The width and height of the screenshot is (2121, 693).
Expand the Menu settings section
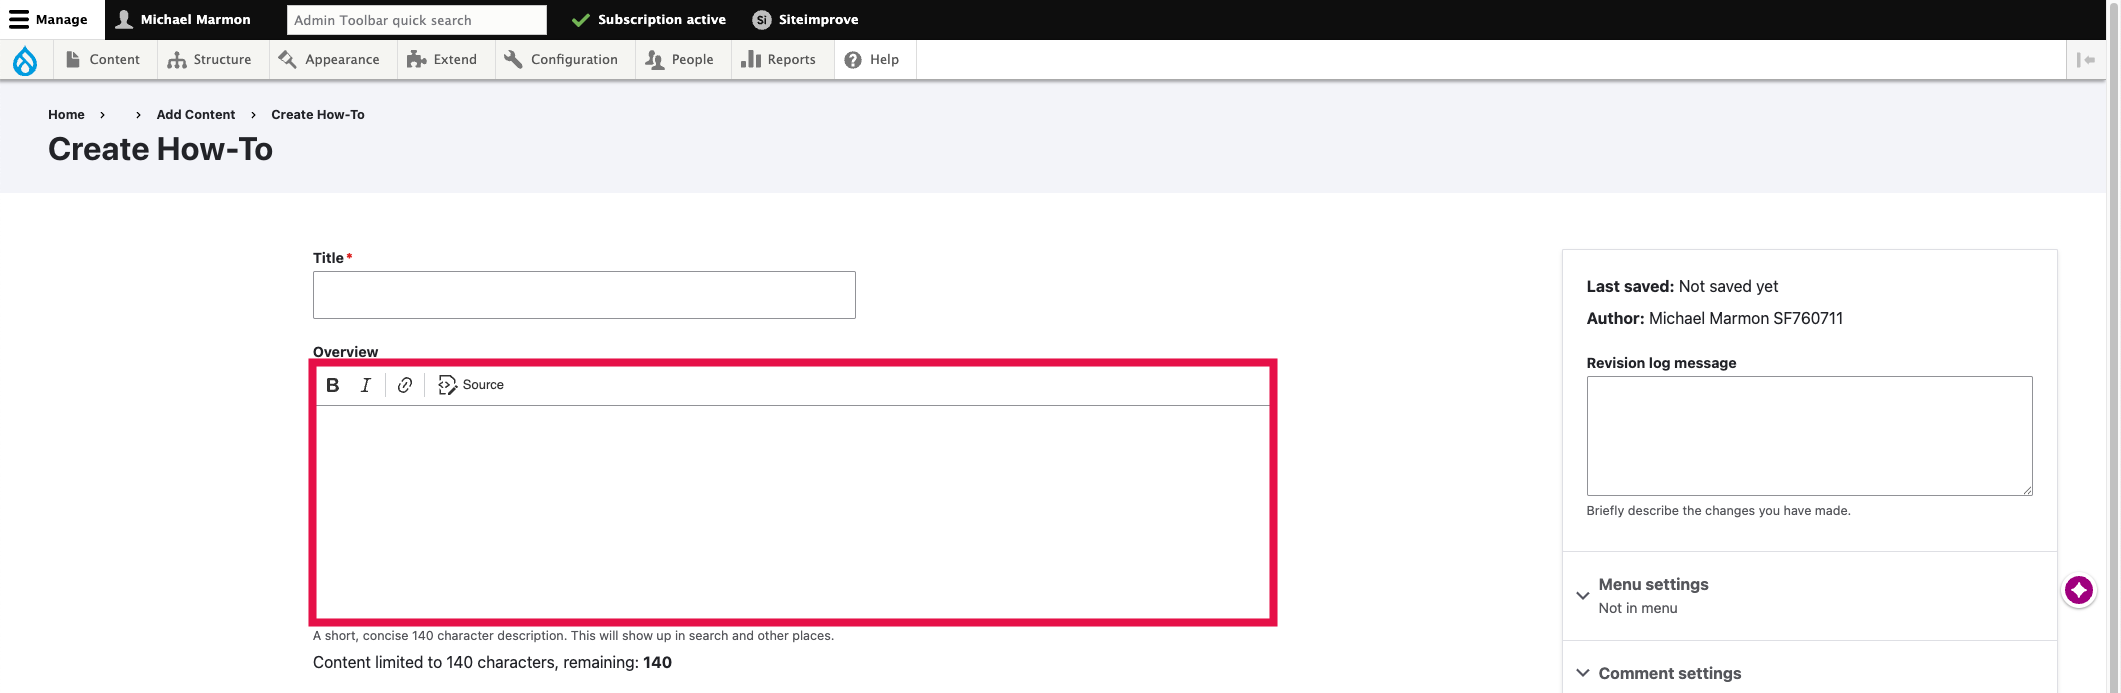point(1809,595)
